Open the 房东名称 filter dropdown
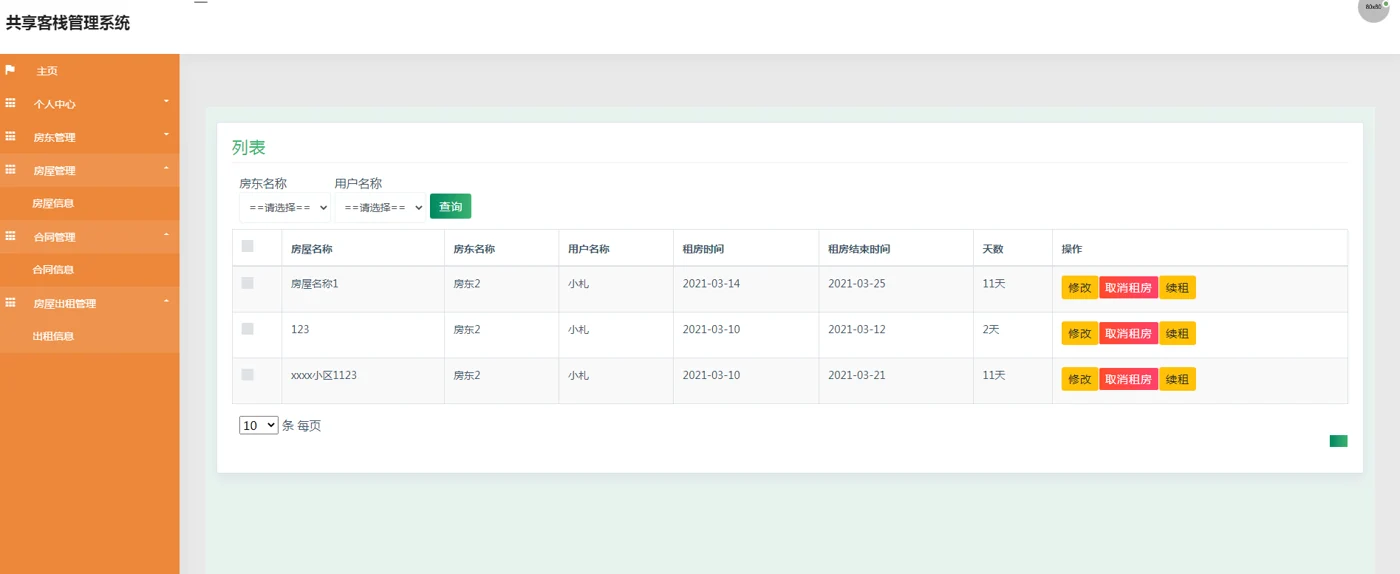The width and height of the screenshot is (1400, 574). tap(284, 207)
